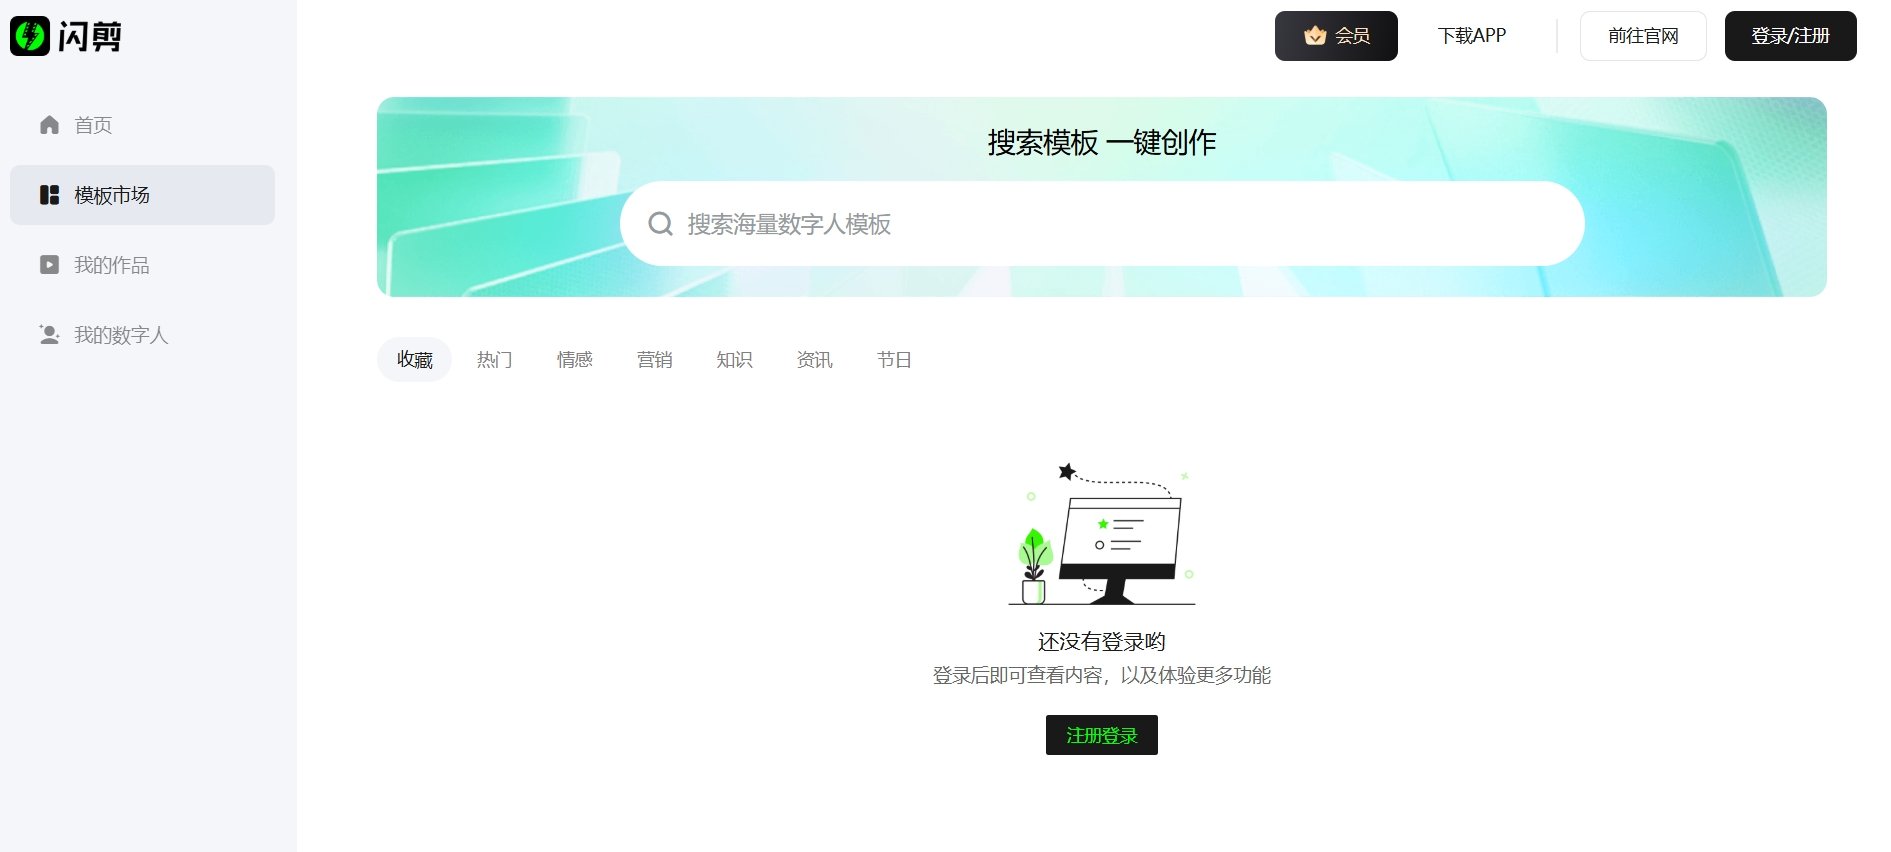Show the 营销 templates tab

654,360
